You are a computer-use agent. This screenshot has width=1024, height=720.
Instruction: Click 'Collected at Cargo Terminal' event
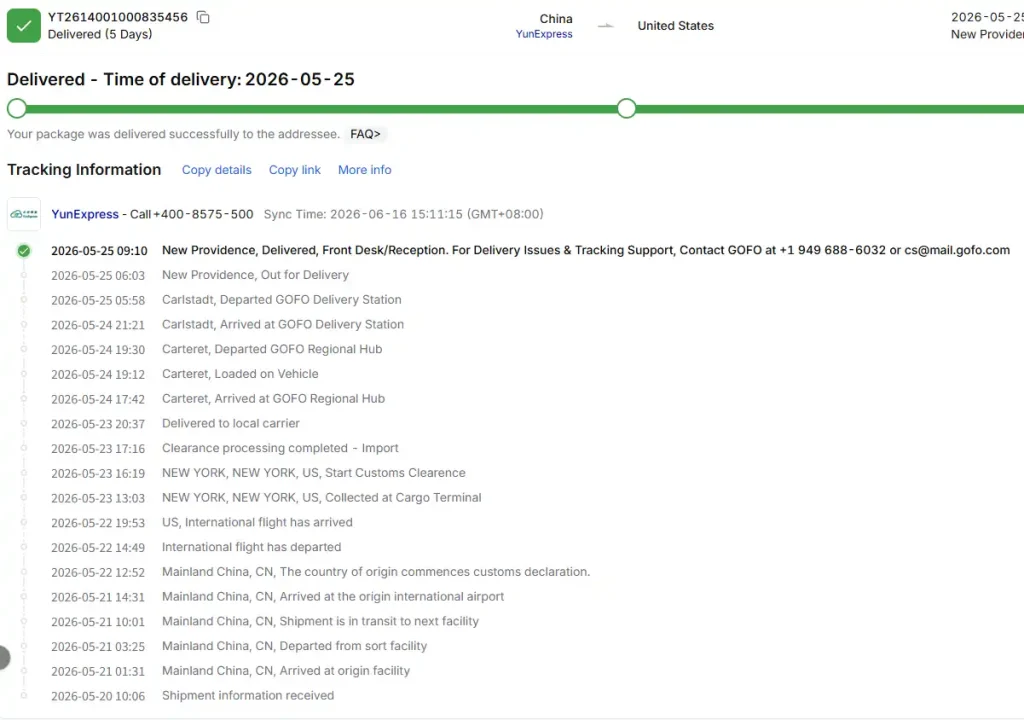(x=321, y=498)
